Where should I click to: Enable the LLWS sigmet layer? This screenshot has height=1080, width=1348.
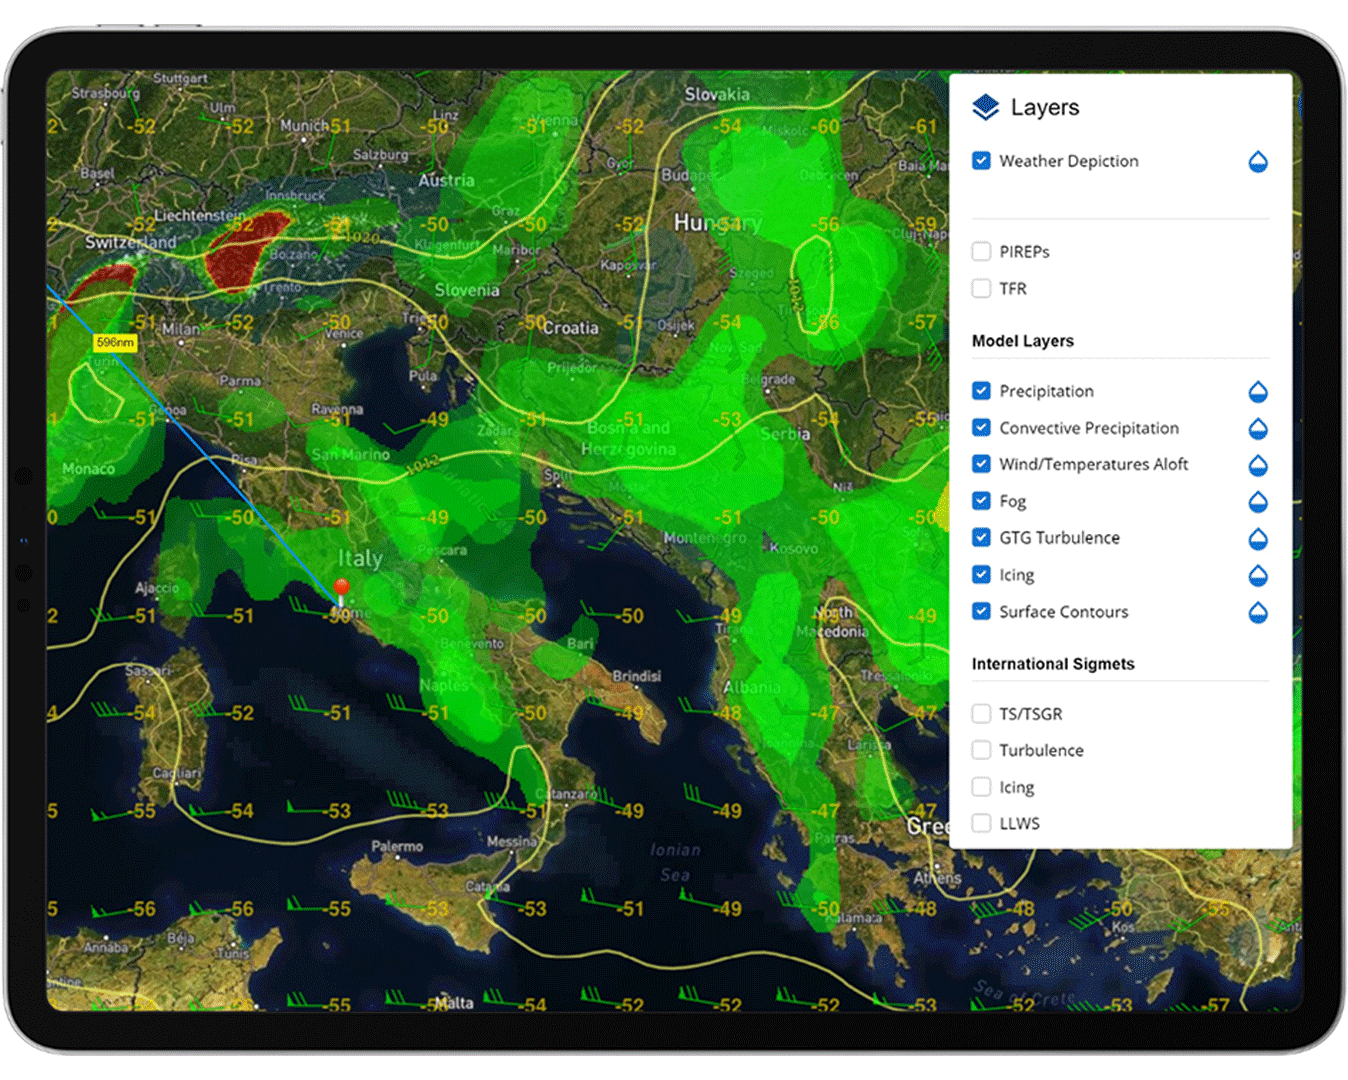(x=981, y=822)
